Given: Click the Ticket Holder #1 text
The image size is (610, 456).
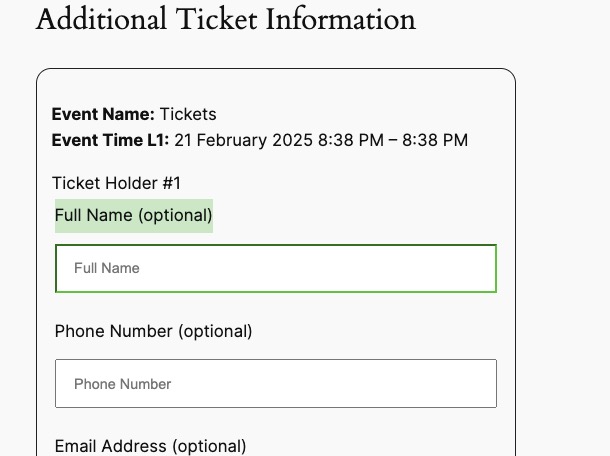Looking at the screenshot, I should point(116,183).
